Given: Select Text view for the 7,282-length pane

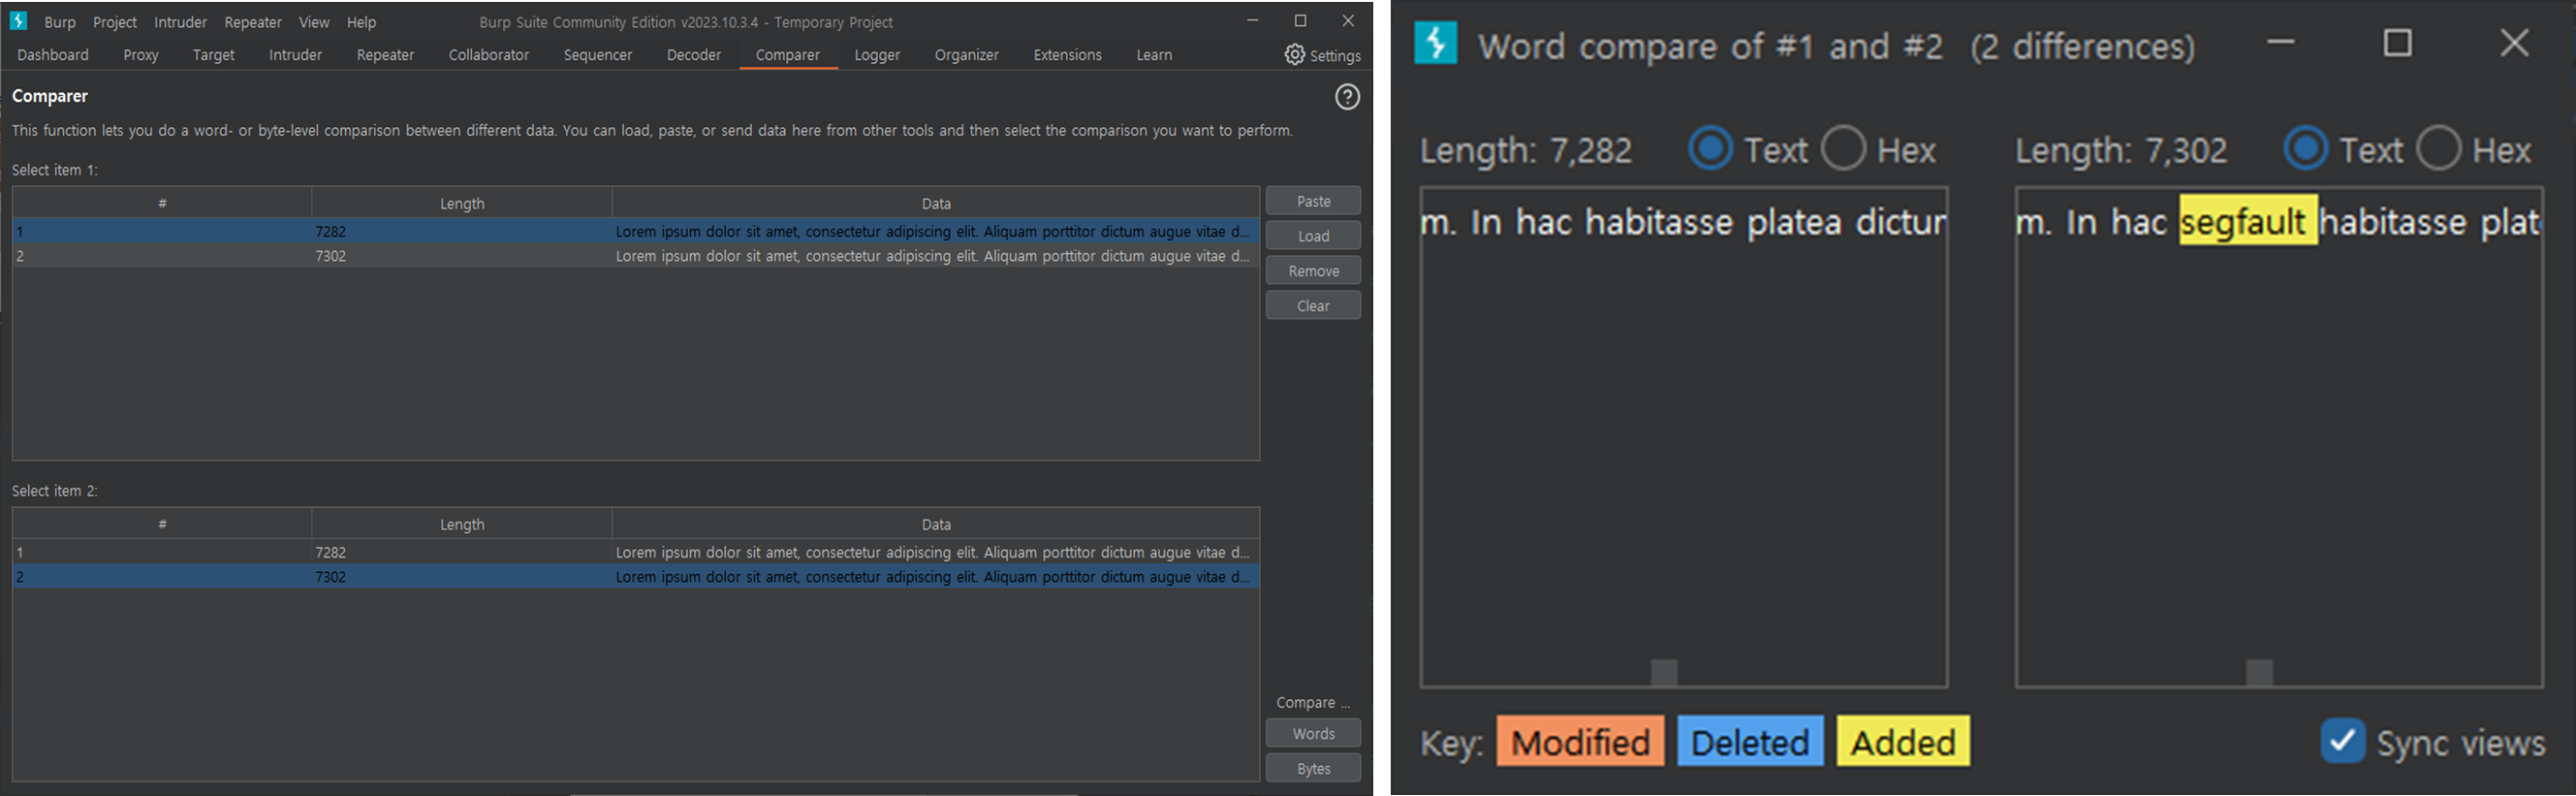Looking at the screenshot, I should [1710, 149].
